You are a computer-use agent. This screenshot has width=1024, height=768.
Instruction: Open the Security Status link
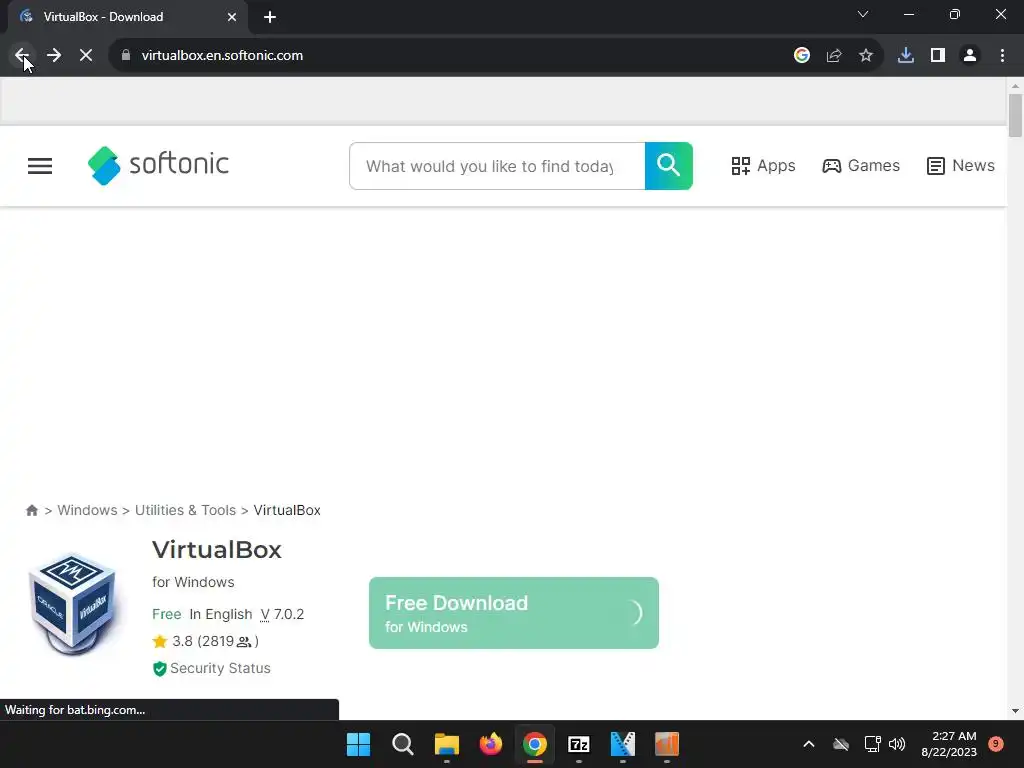click(212, 668)
